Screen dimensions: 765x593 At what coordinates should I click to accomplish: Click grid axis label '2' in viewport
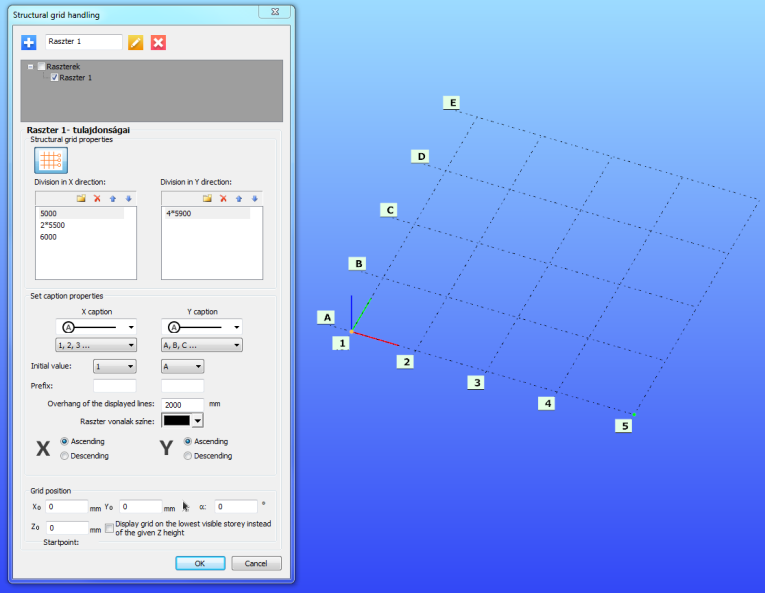coord(406,362)
